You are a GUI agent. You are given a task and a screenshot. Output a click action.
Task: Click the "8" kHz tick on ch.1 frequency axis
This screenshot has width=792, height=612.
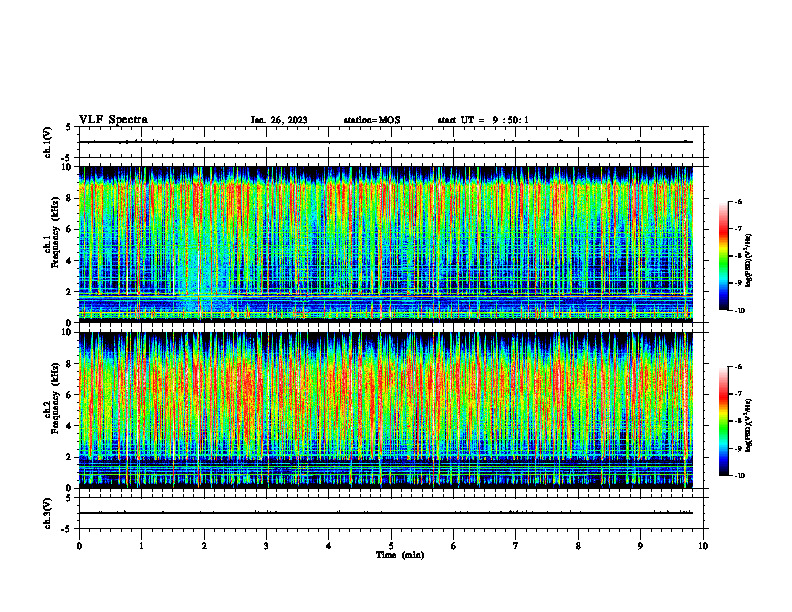pyautogui.click(x=69, y=198)
